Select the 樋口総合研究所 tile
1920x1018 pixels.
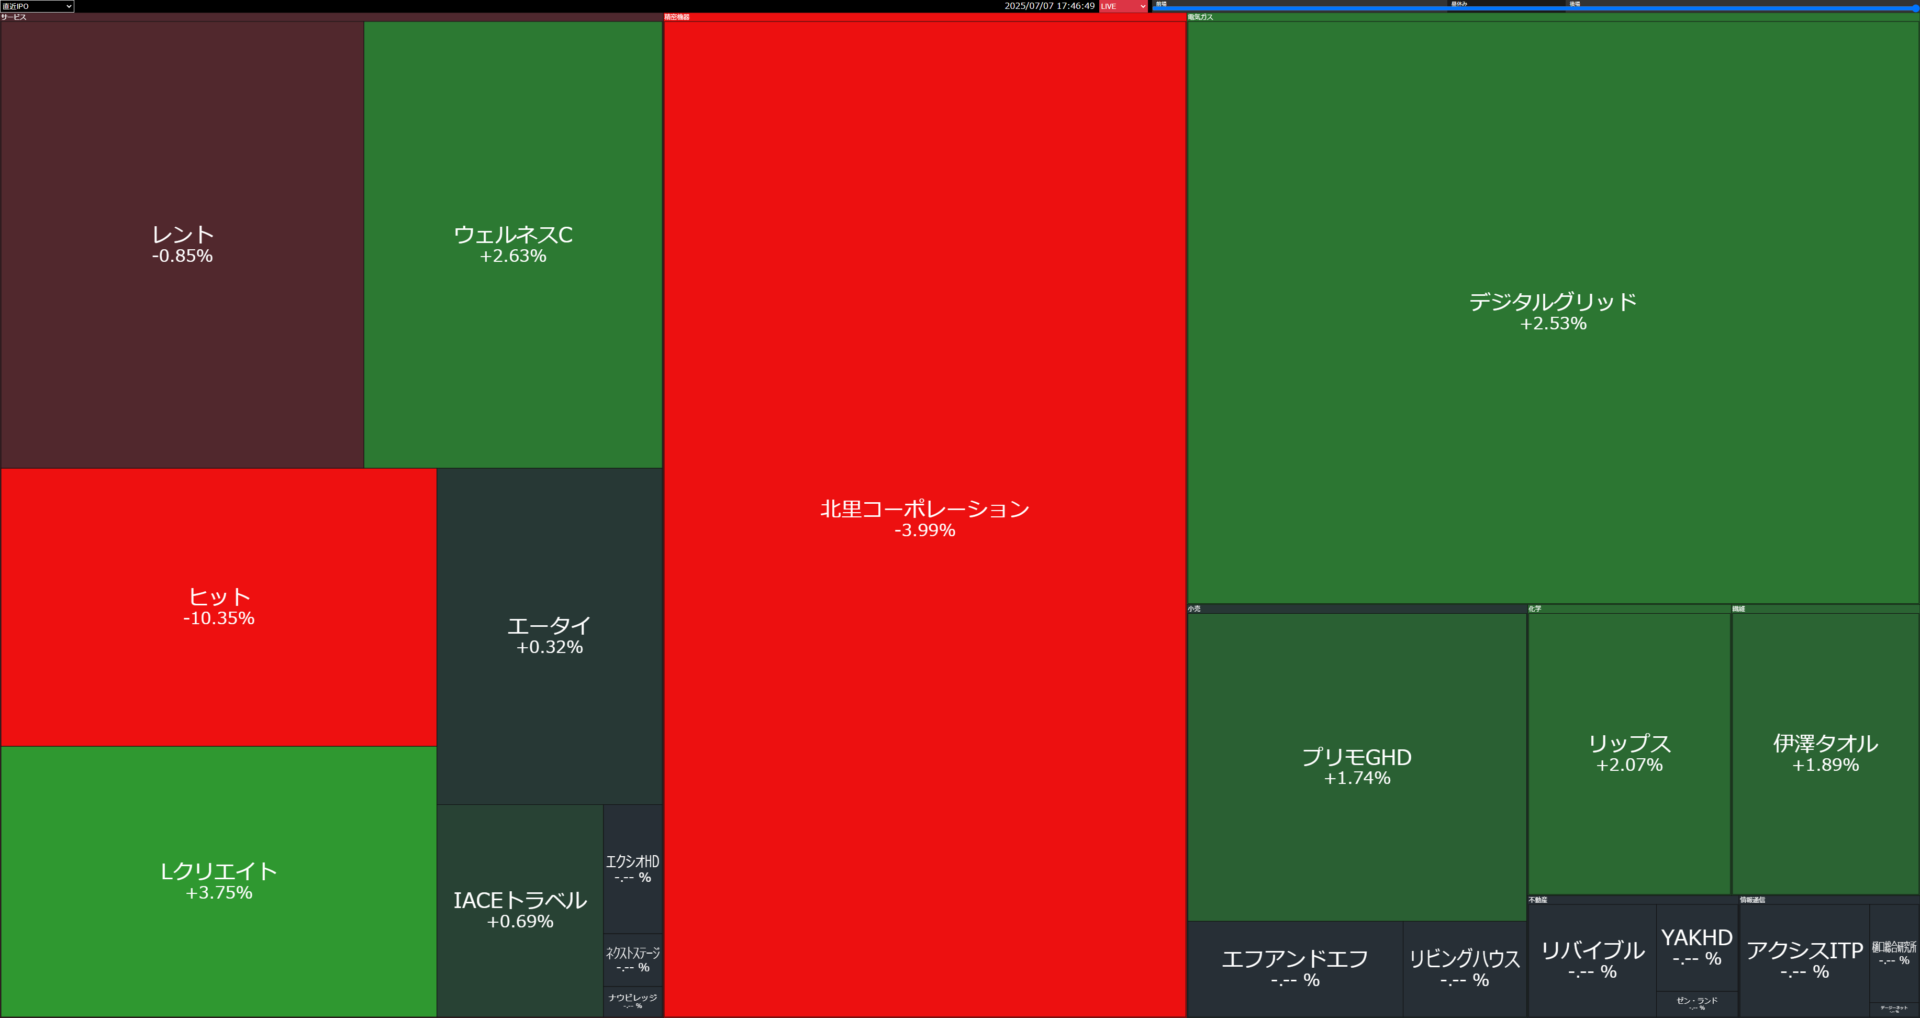pyautogui.click(x=1894, y=953)
